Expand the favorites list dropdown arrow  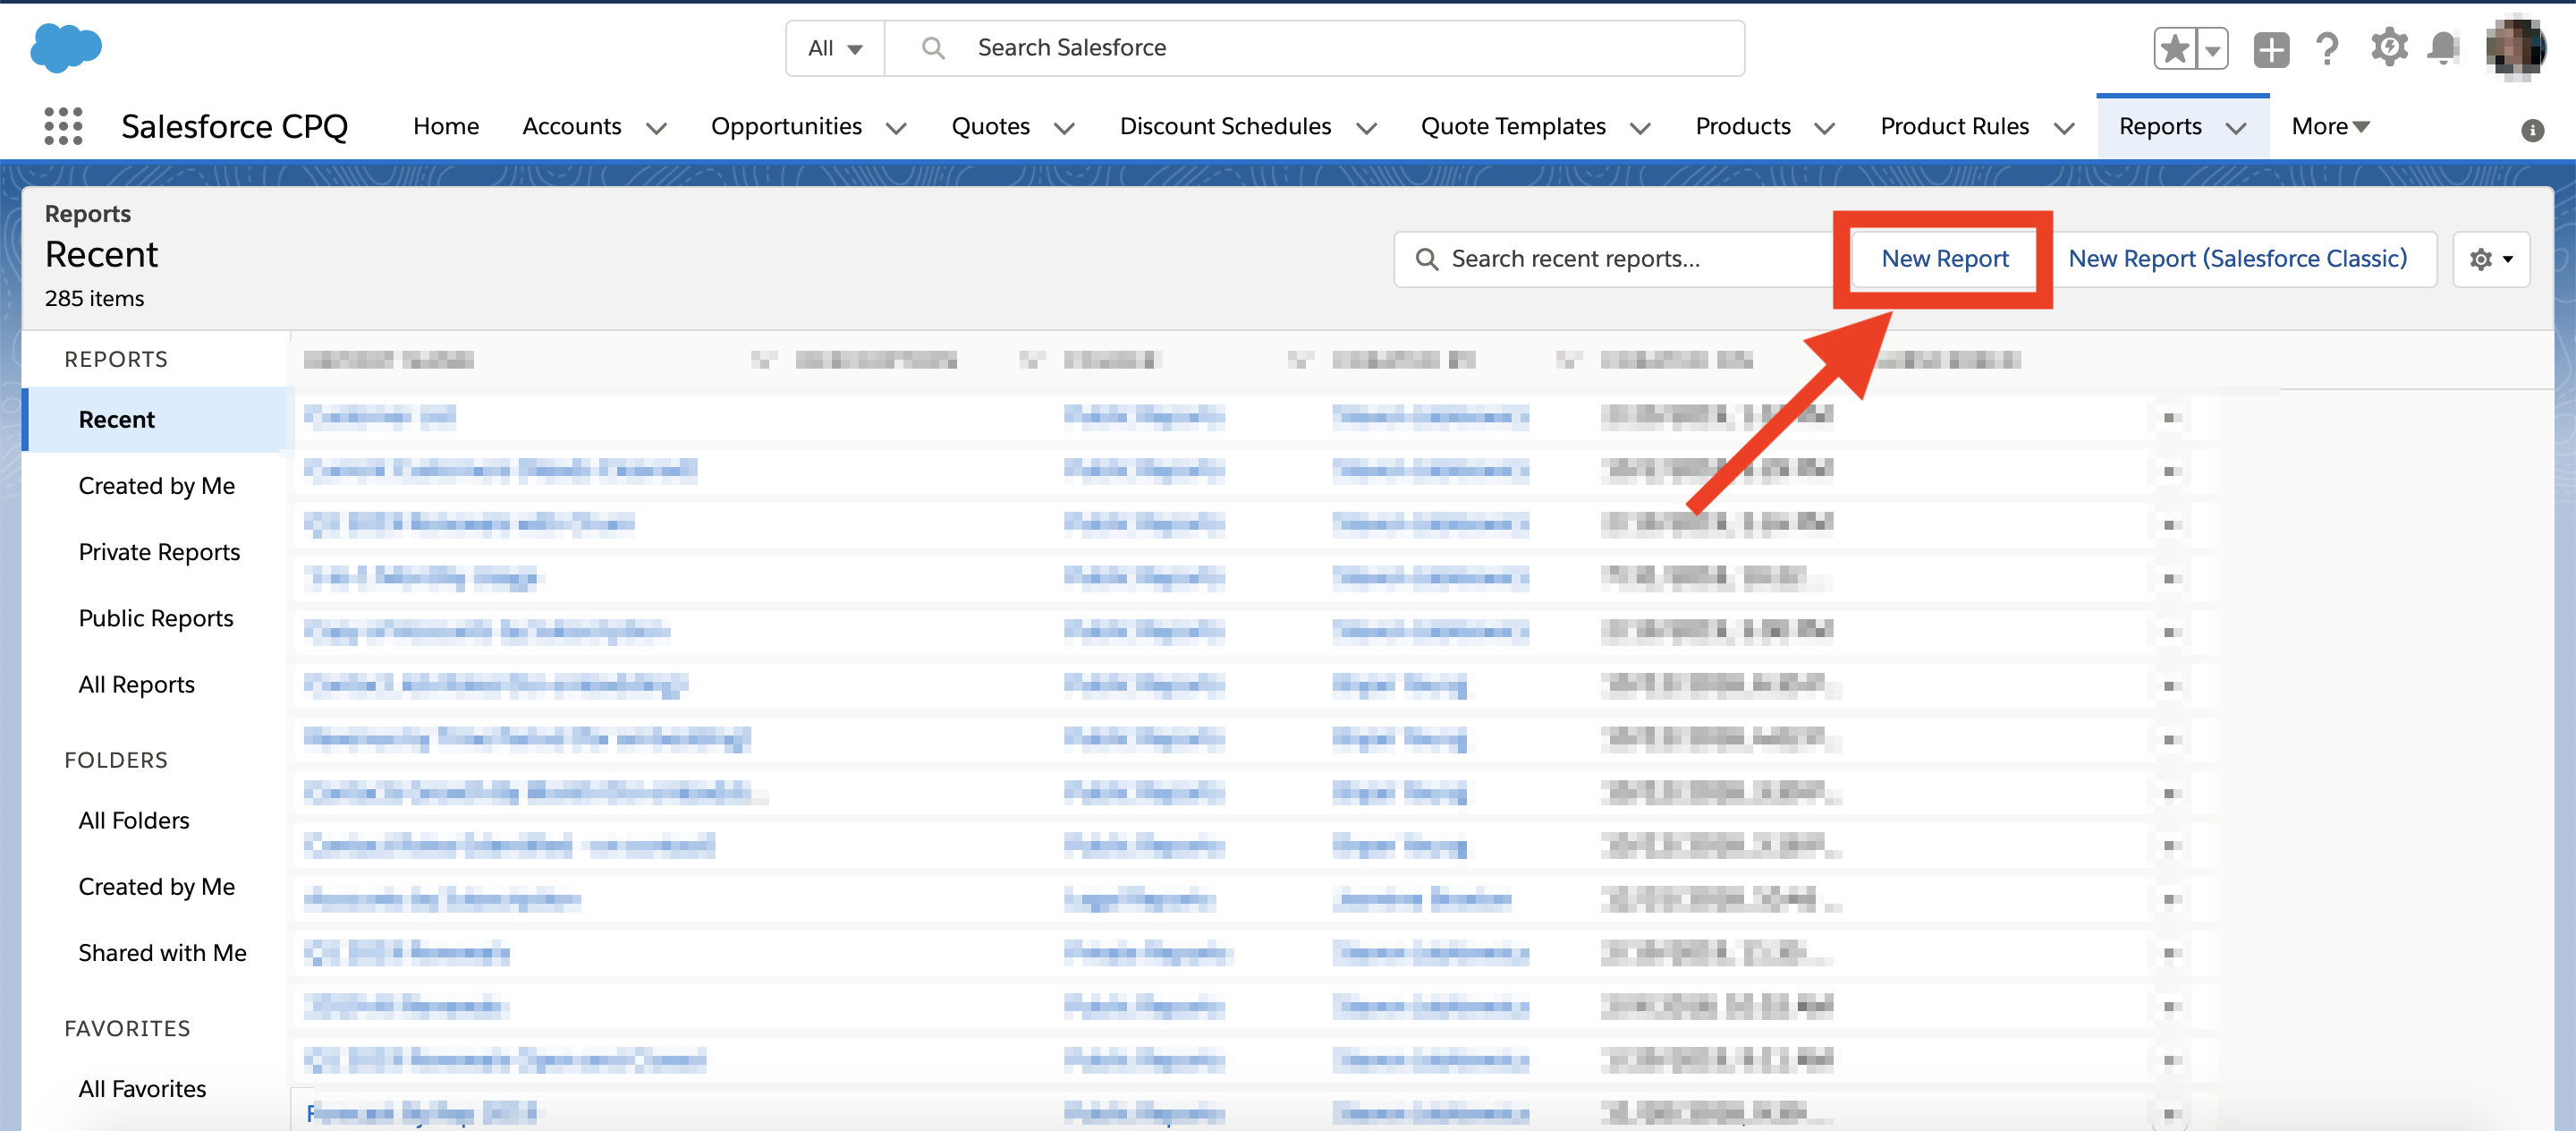pos(2212,48)
